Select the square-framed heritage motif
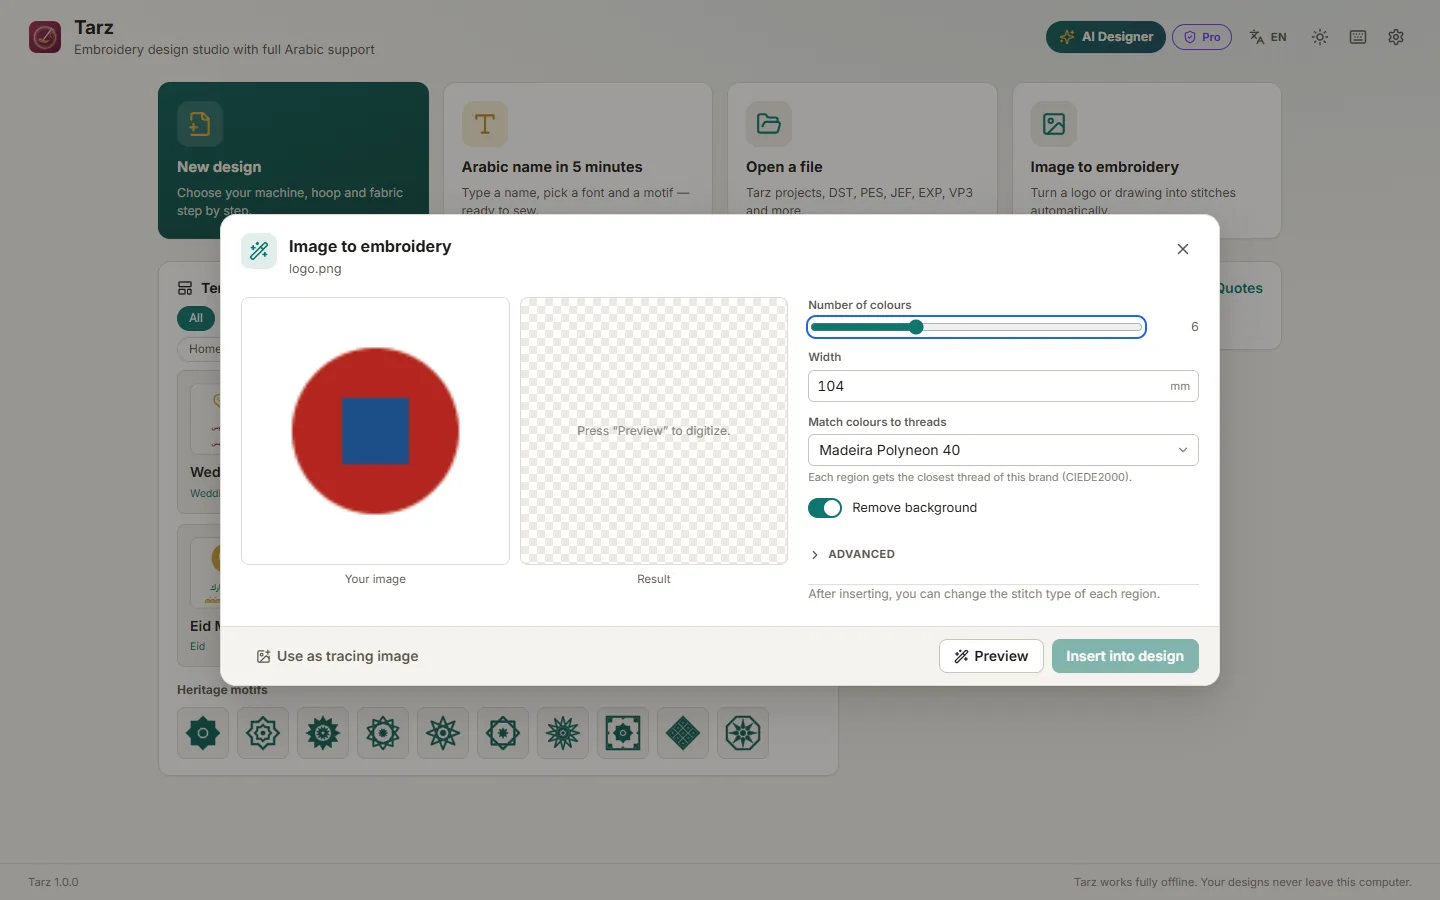 pos(623,733)
